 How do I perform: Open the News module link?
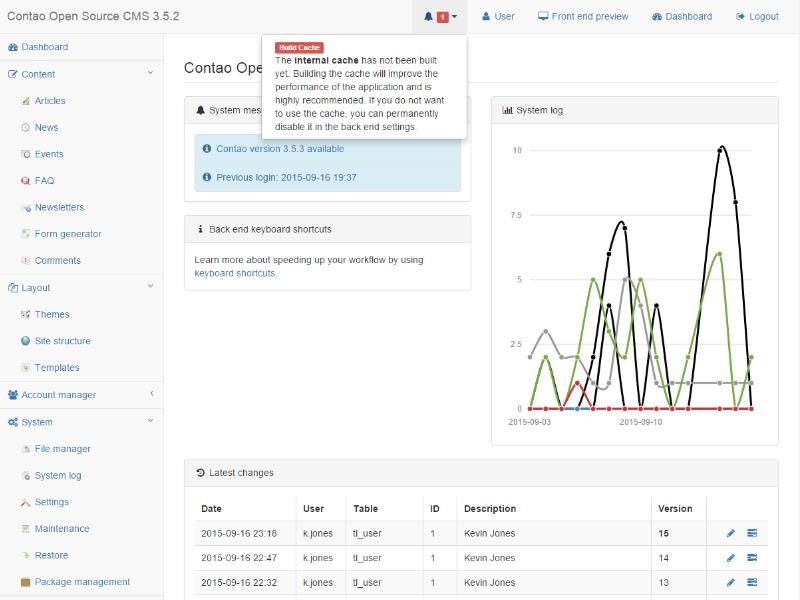46,127
